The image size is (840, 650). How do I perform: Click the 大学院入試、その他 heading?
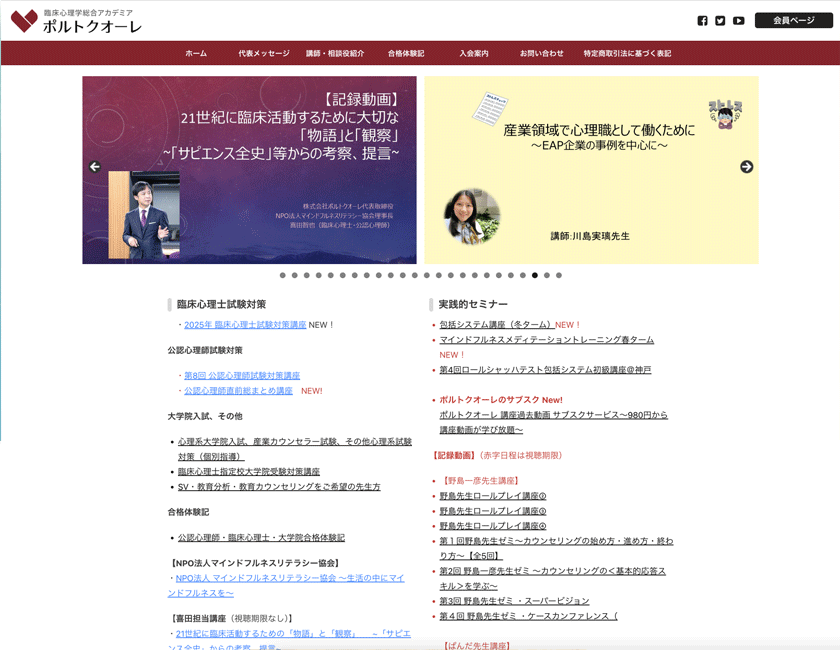pyautogui.click(x=205, y=416)
